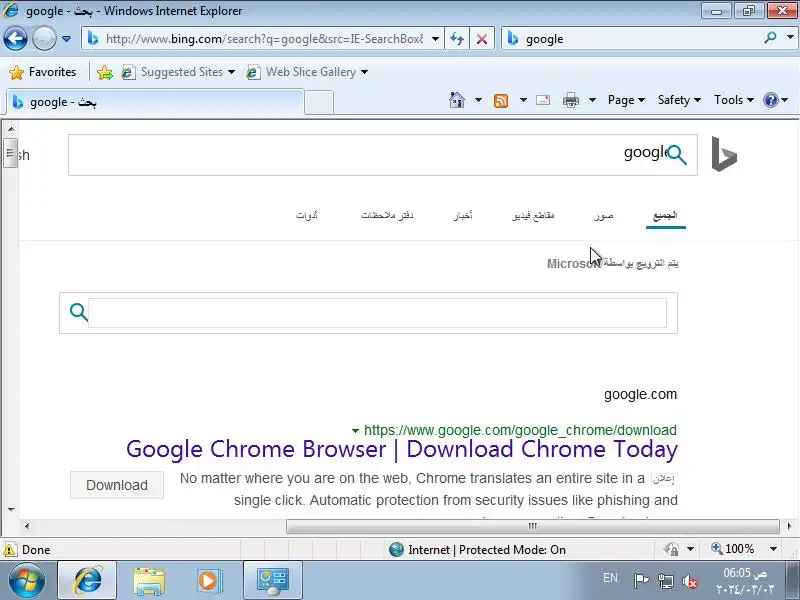
Task: Expand the address bar history dropdown
Action: pos(435,39)
